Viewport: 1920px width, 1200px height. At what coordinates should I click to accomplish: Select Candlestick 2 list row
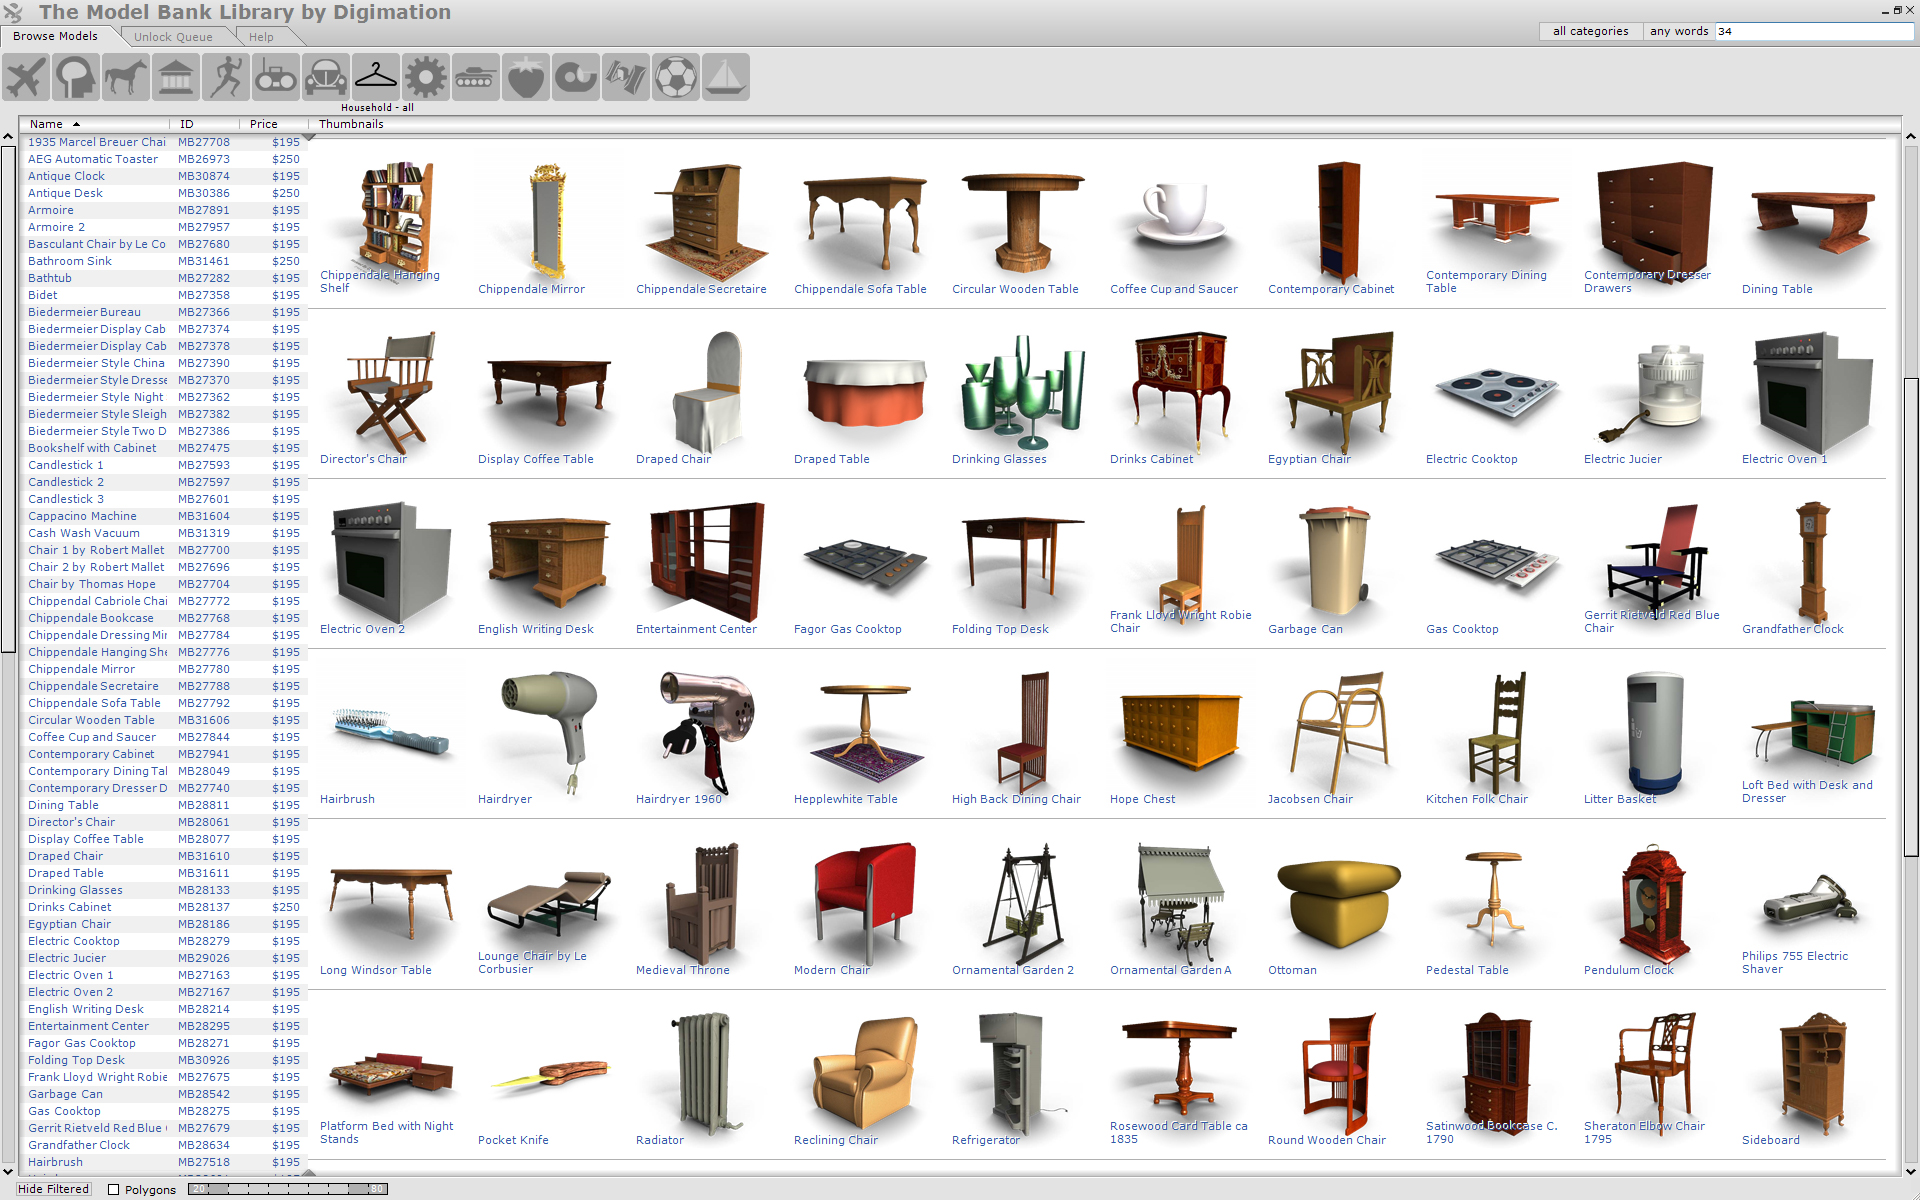click(x=163, y=482)
